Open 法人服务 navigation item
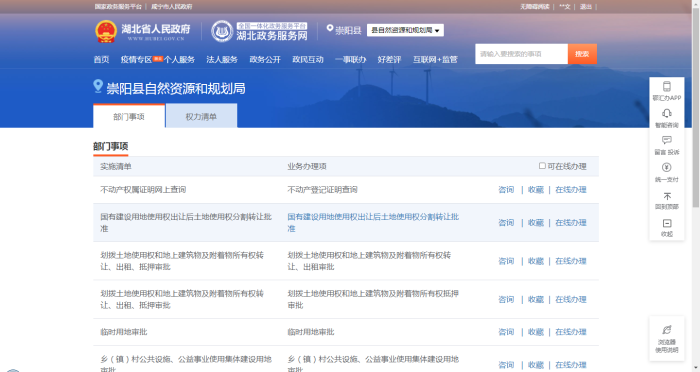Viewport: 700px width, 372px height. click(x=222, y=59)
